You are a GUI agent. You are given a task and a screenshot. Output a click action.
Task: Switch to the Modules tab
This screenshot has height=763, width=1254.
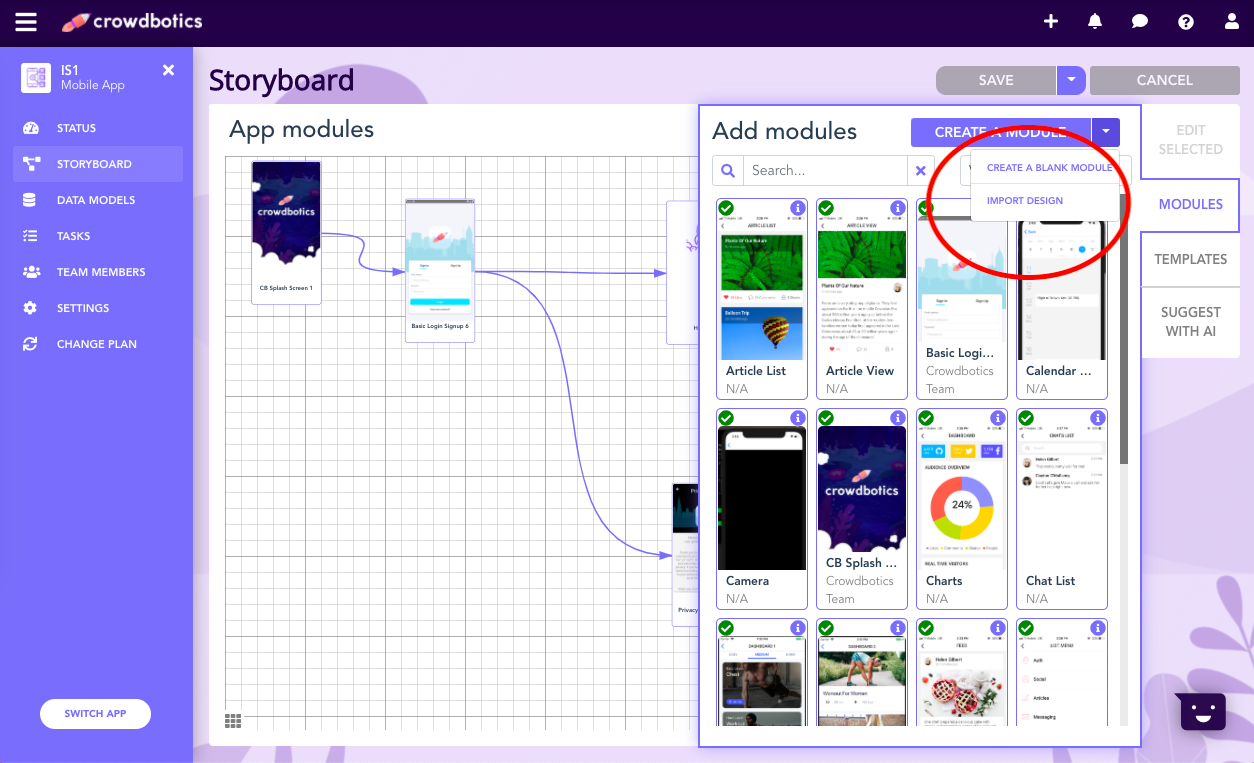point(1190,204)
